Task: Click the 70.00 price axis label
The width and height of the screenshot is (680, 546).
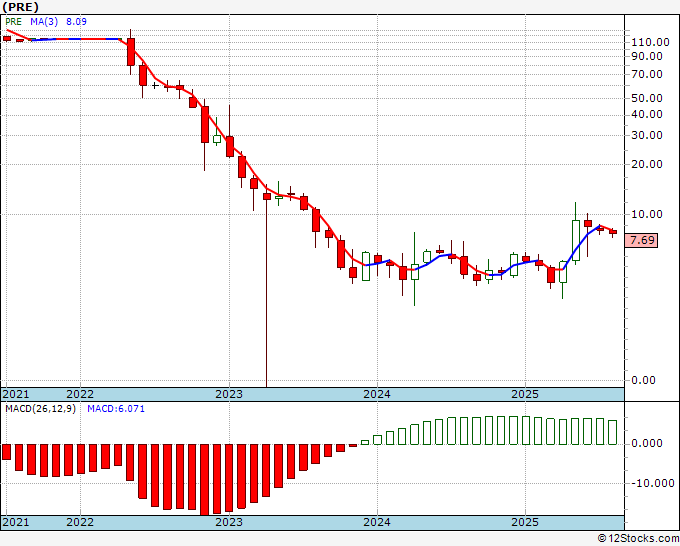Action: 647,74
